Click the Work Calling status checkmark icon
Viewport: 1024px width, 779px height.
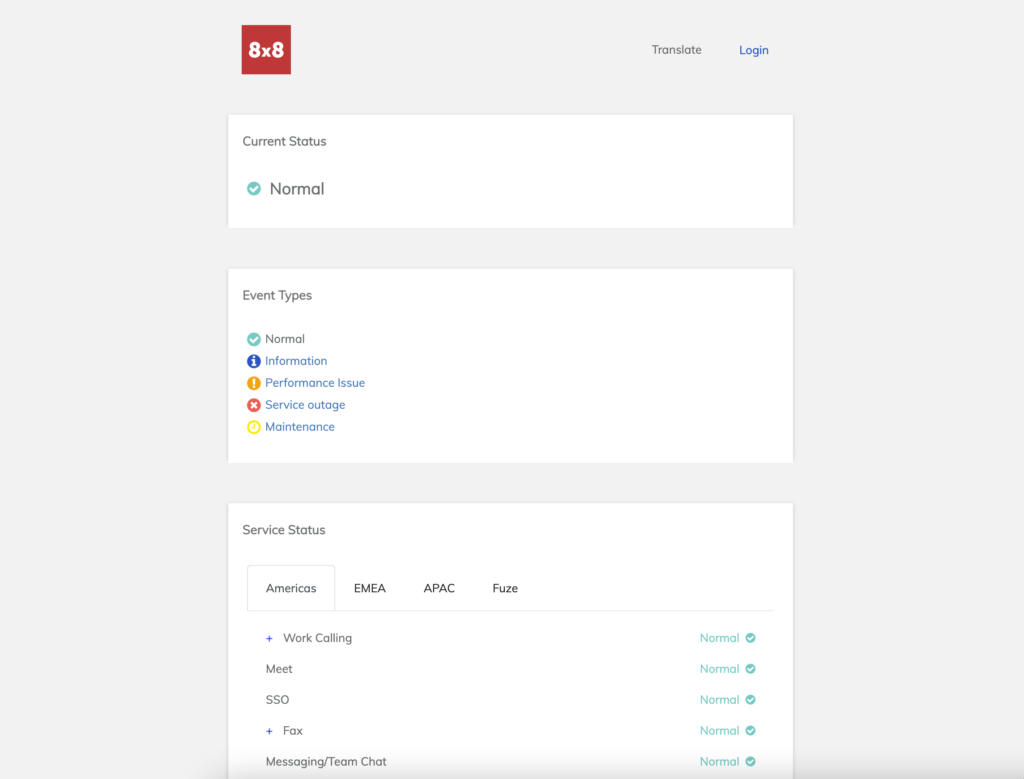750,638
